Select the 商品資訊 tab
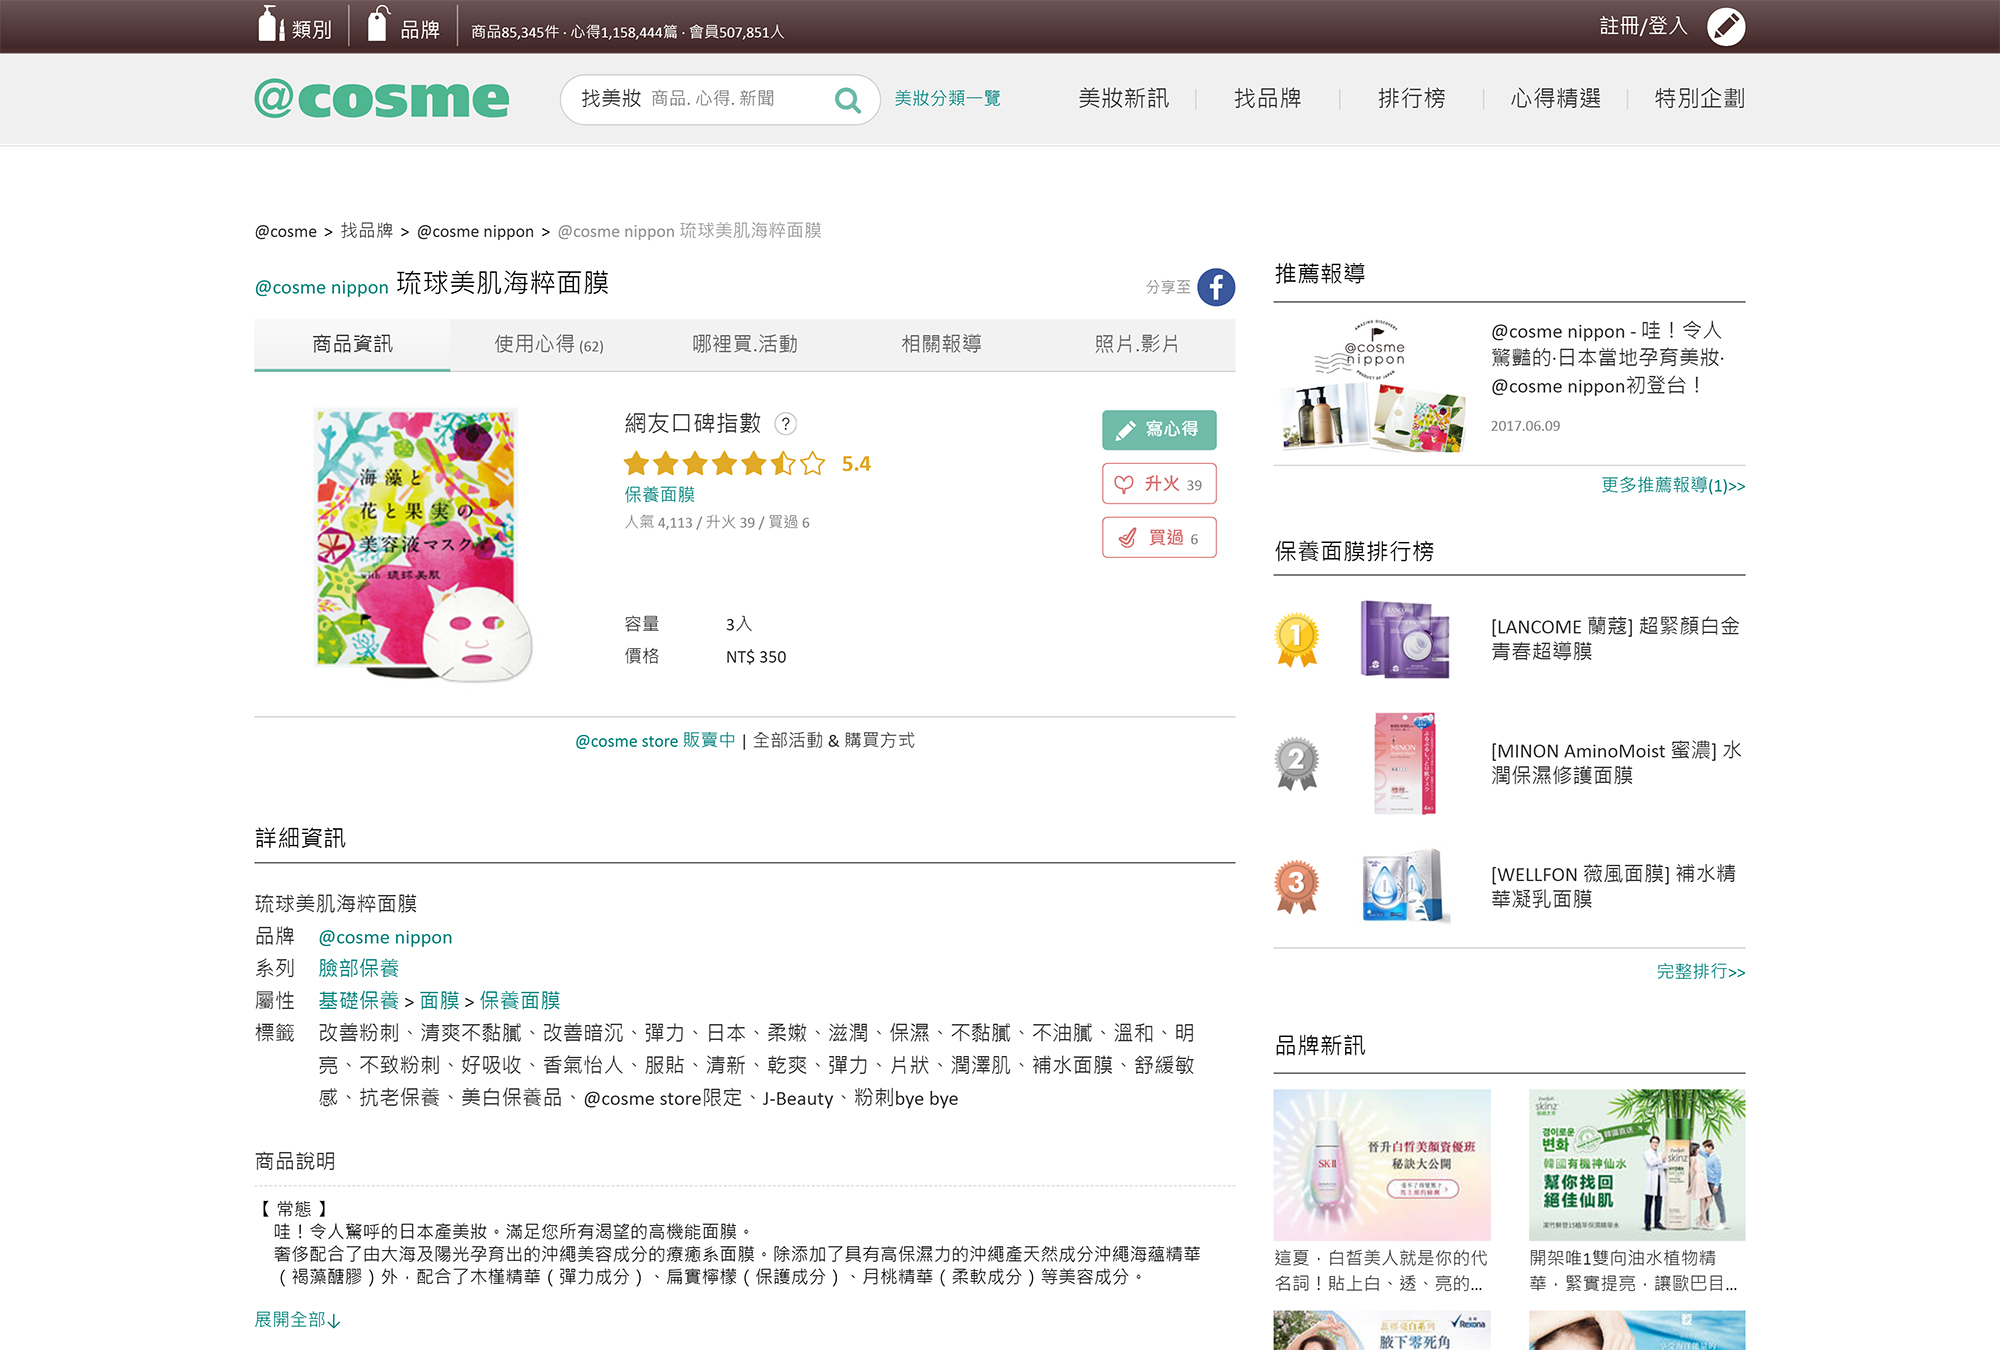2000x1350 pixels. coord(352,344)
